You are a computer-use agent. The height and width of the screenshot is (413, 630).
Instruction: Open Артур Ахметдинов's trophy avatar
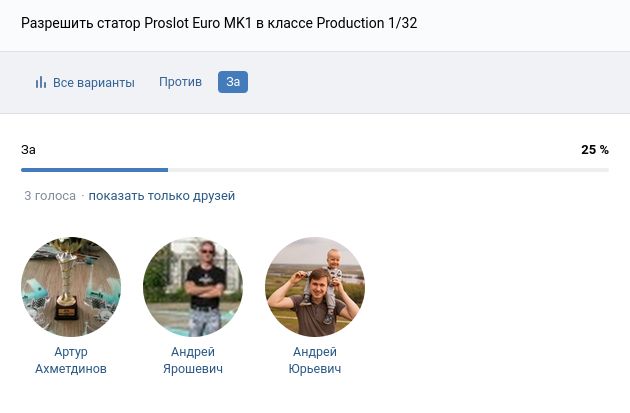coord(71,287)
